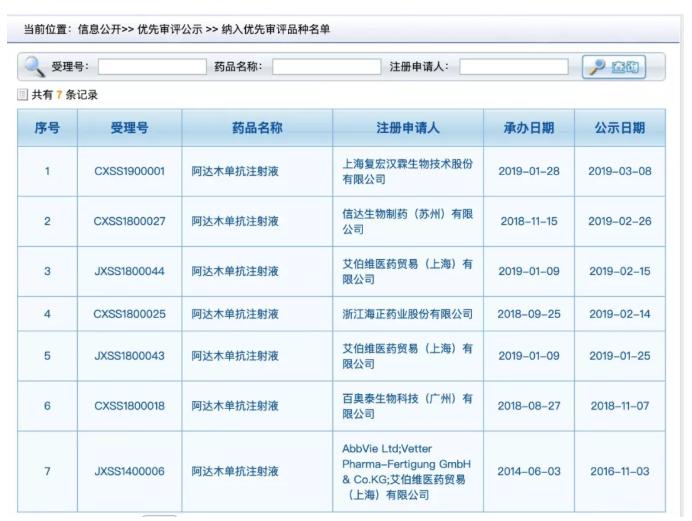Click the 序号 column header

pyautogui.click(x=47, y=128)
